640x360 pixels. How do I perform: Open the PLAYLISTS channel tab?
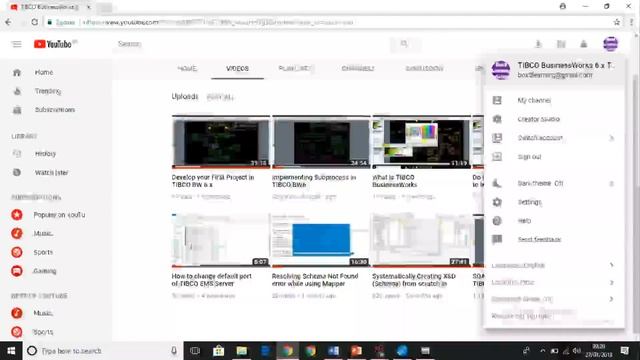pos(296,69)
